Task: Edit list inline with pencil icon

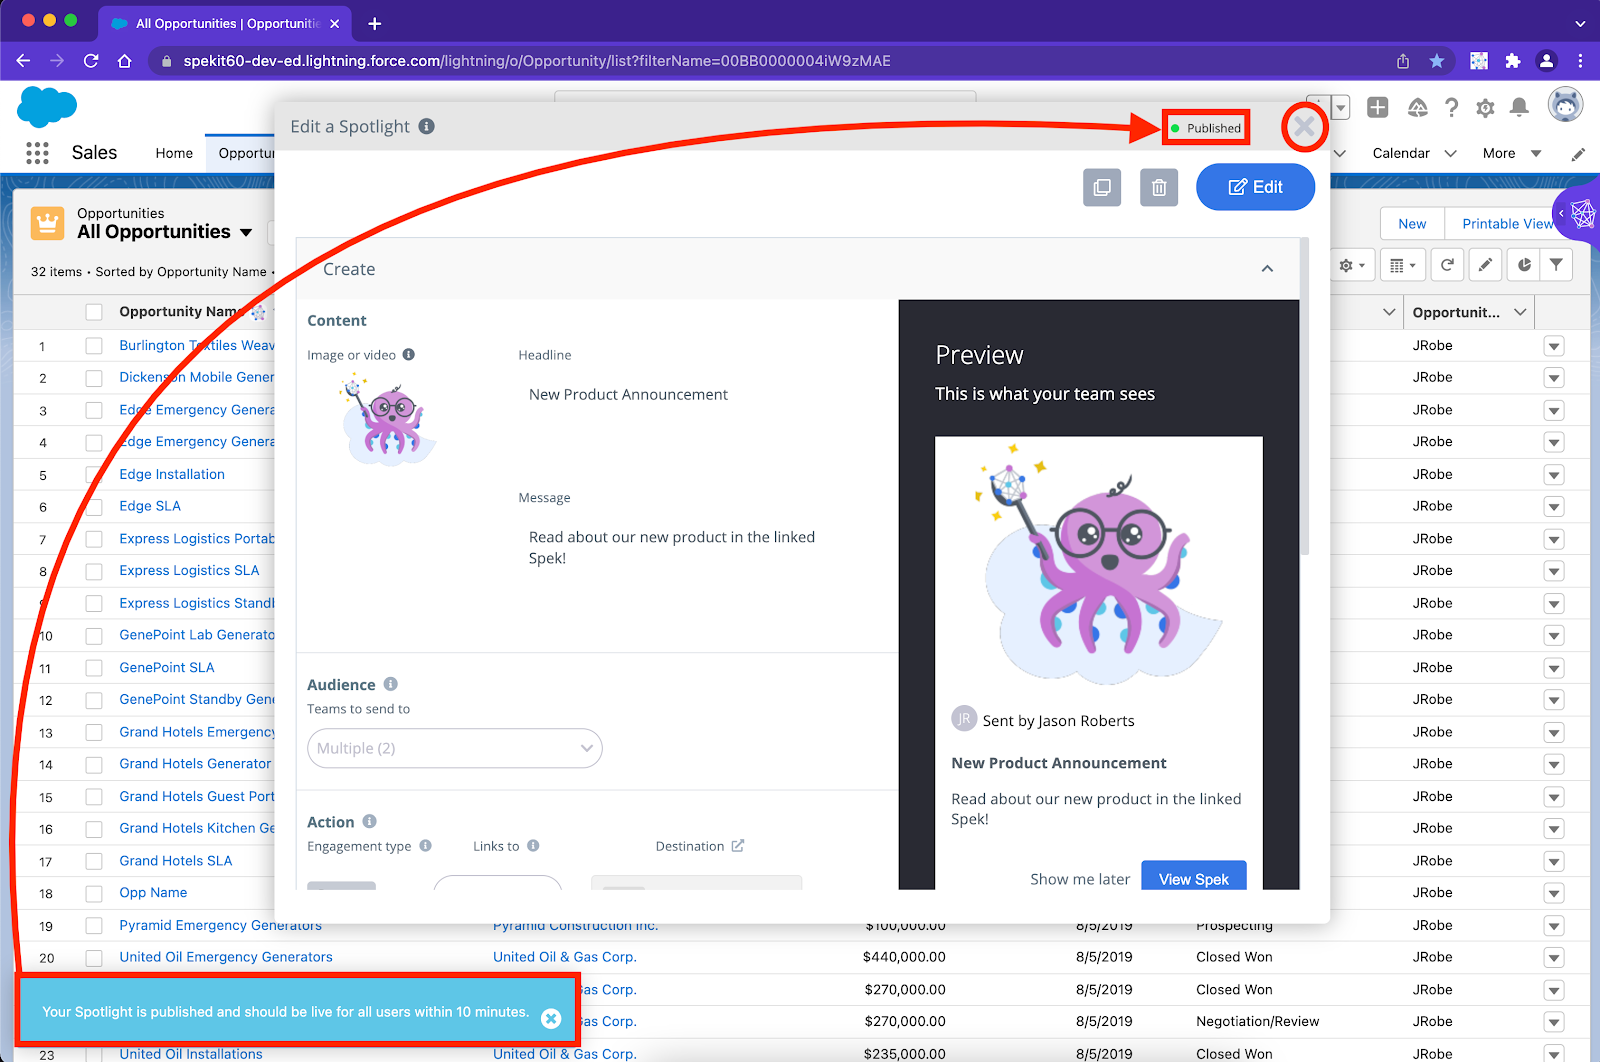Action: [1485, 265]
